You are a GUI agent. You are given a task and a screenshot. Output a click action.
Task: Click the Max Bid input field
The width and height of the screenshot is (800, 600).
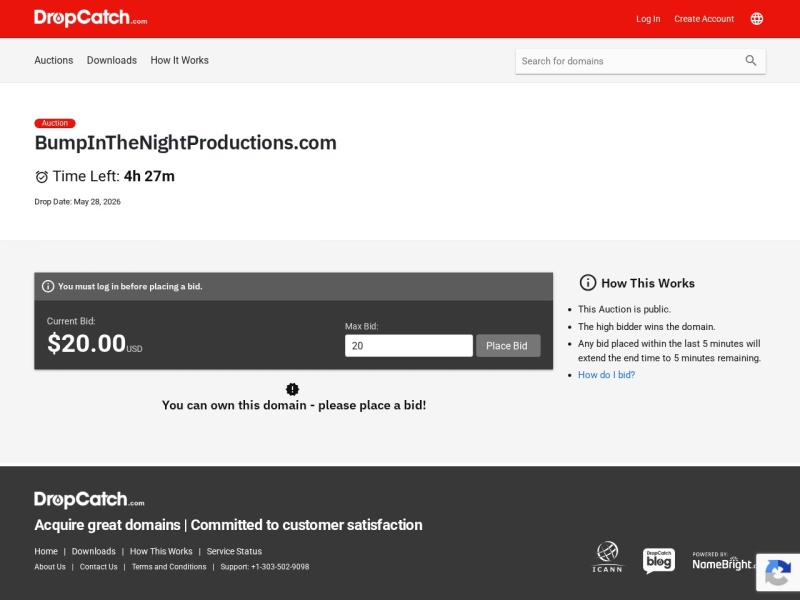coord(409,346)
